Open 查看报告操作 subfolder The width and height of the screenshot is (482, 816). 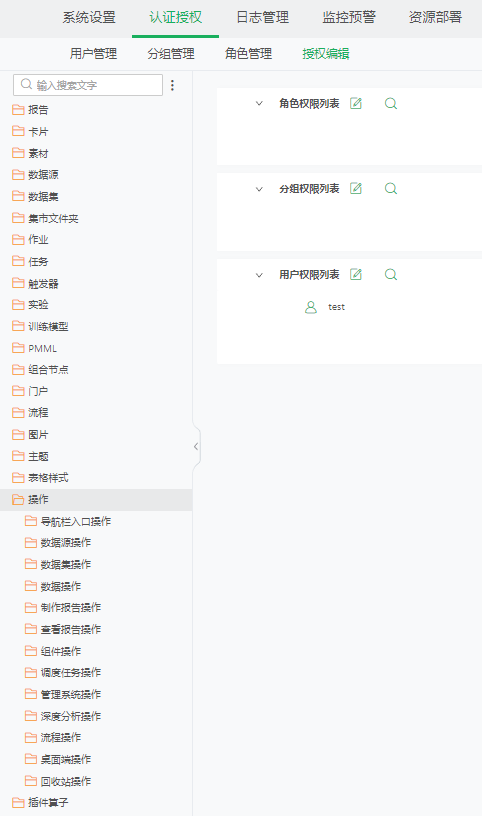coord(71,630)
